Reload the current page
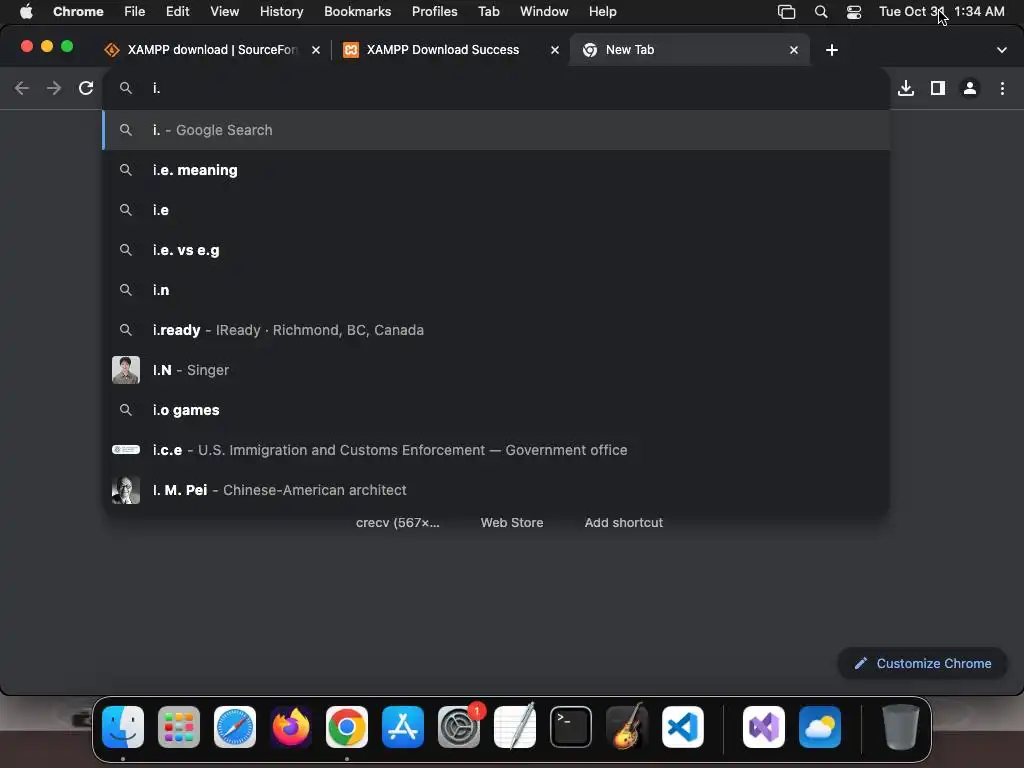 click(86, 88)
